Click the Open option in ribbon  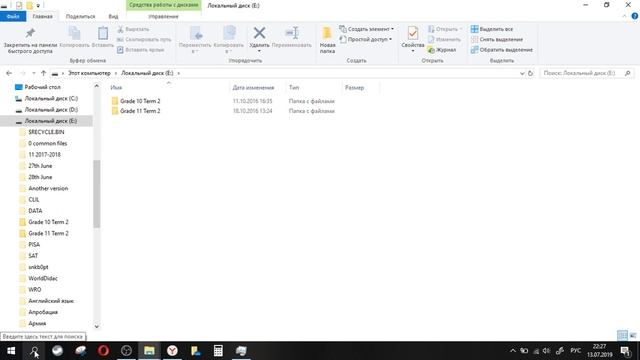point(445,29)
